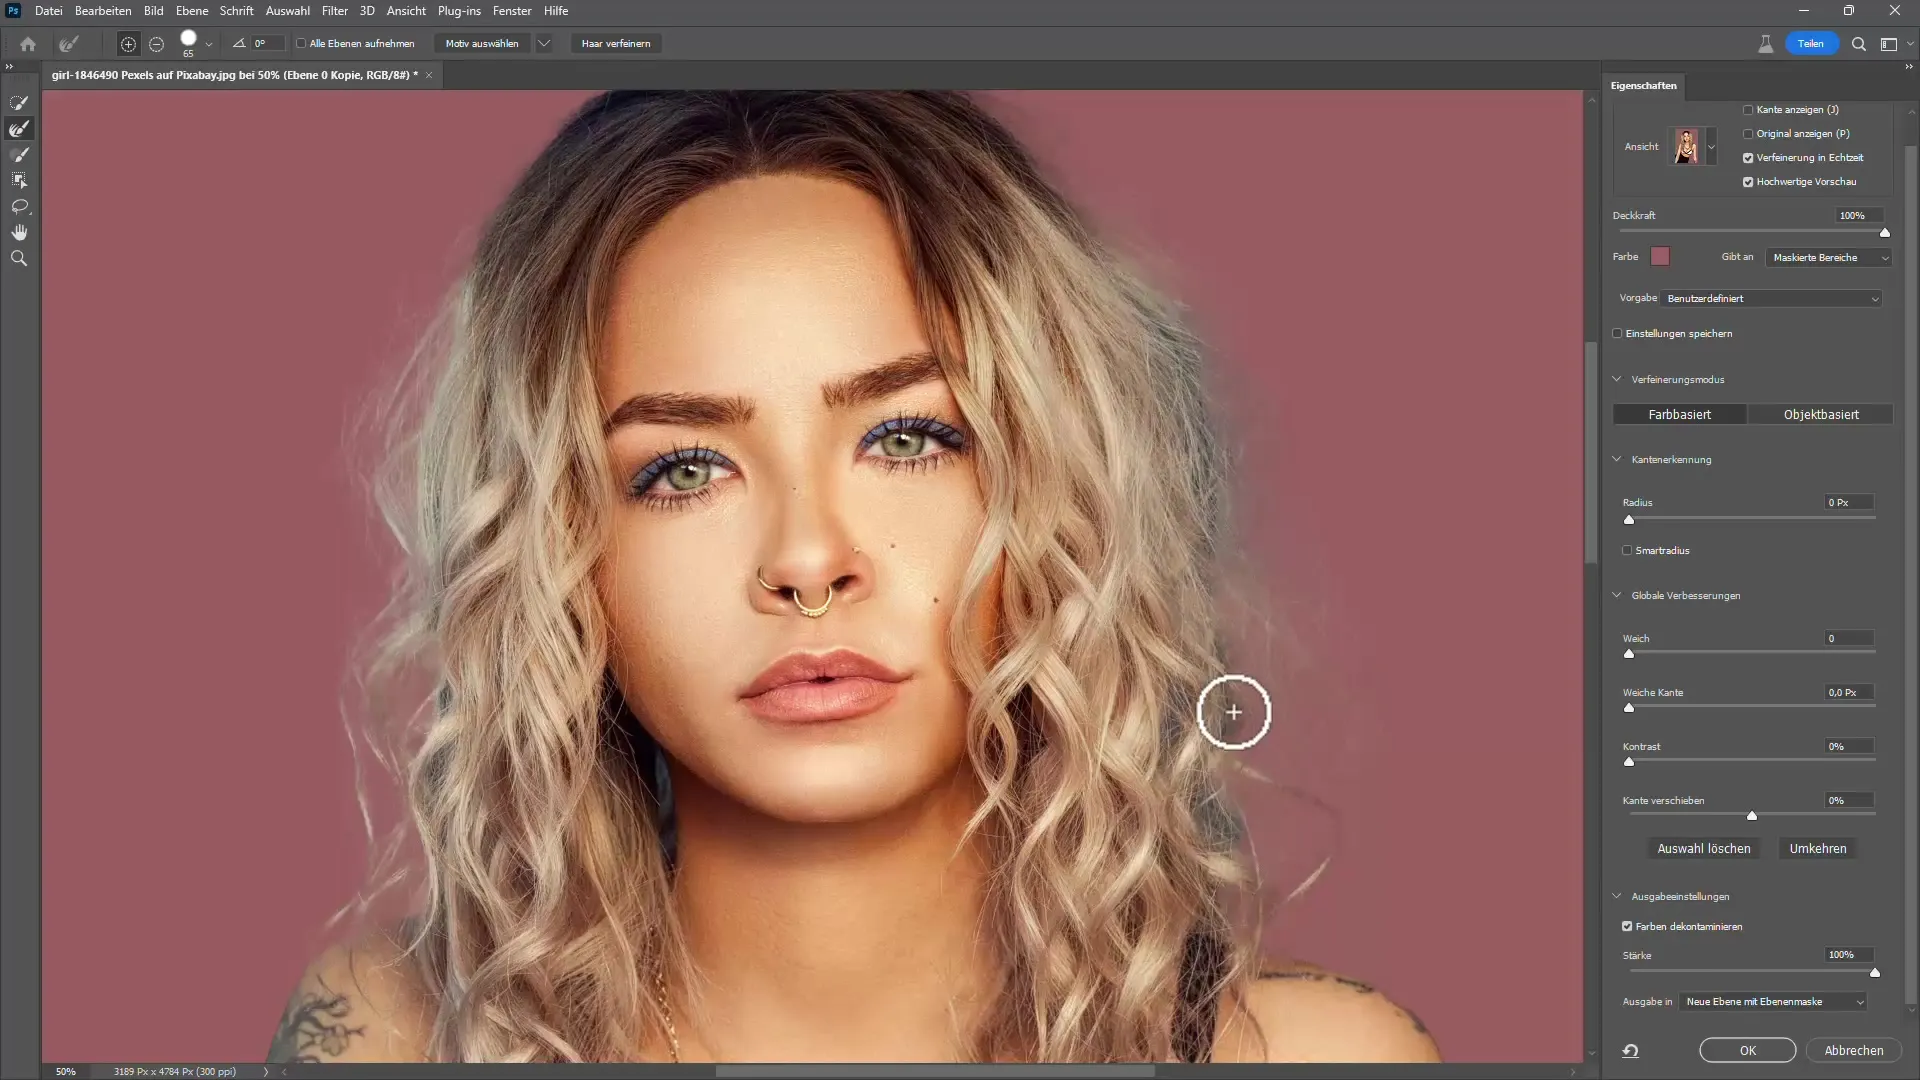Enable Smartradius checkbox
The image size is (1920, 1080).
1627,551
